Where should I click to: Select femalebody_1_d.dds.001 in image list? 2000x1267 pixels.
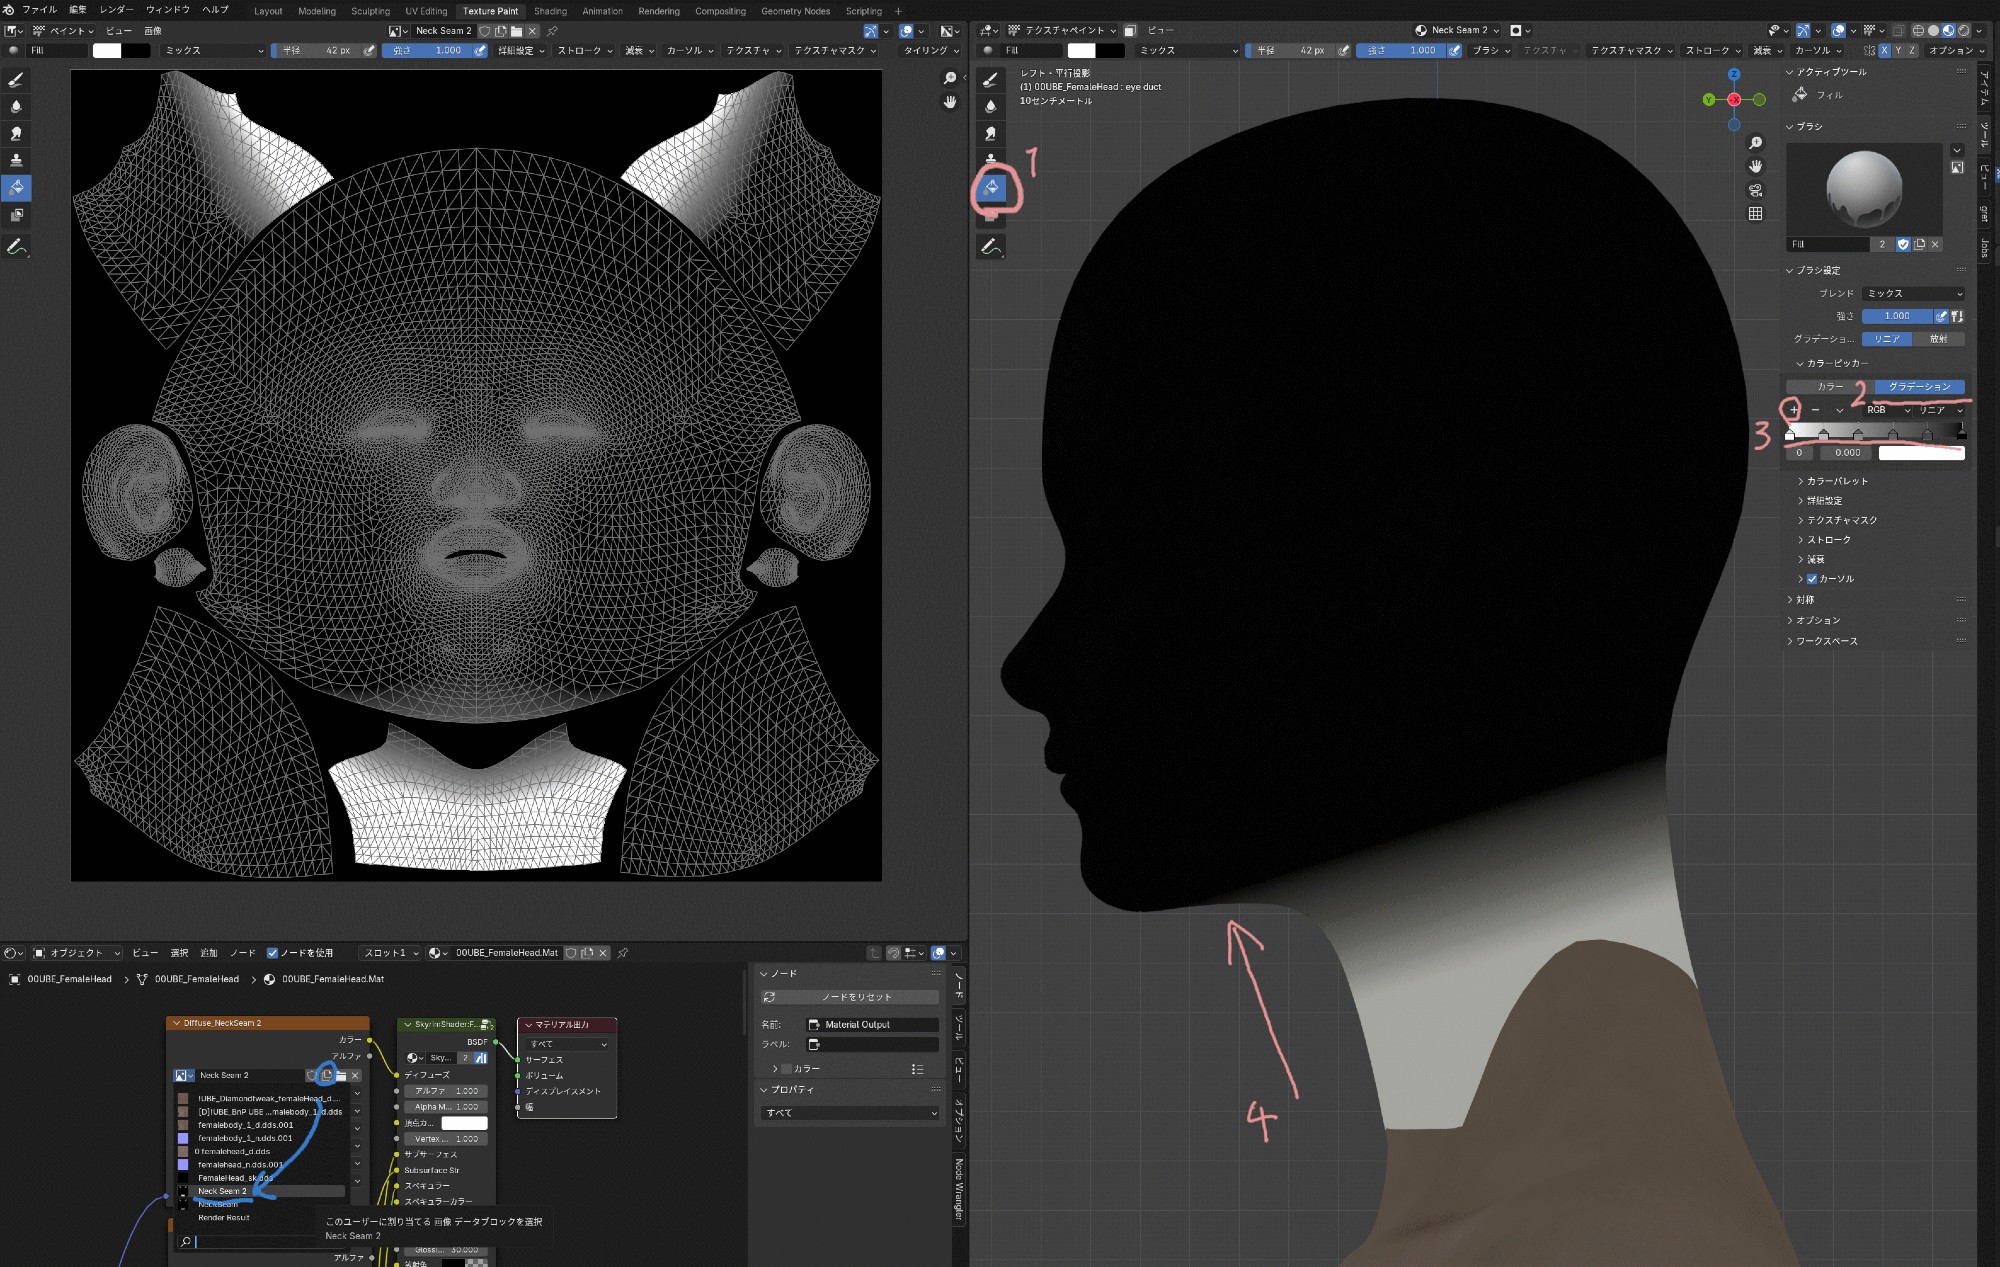(246, 1125)
